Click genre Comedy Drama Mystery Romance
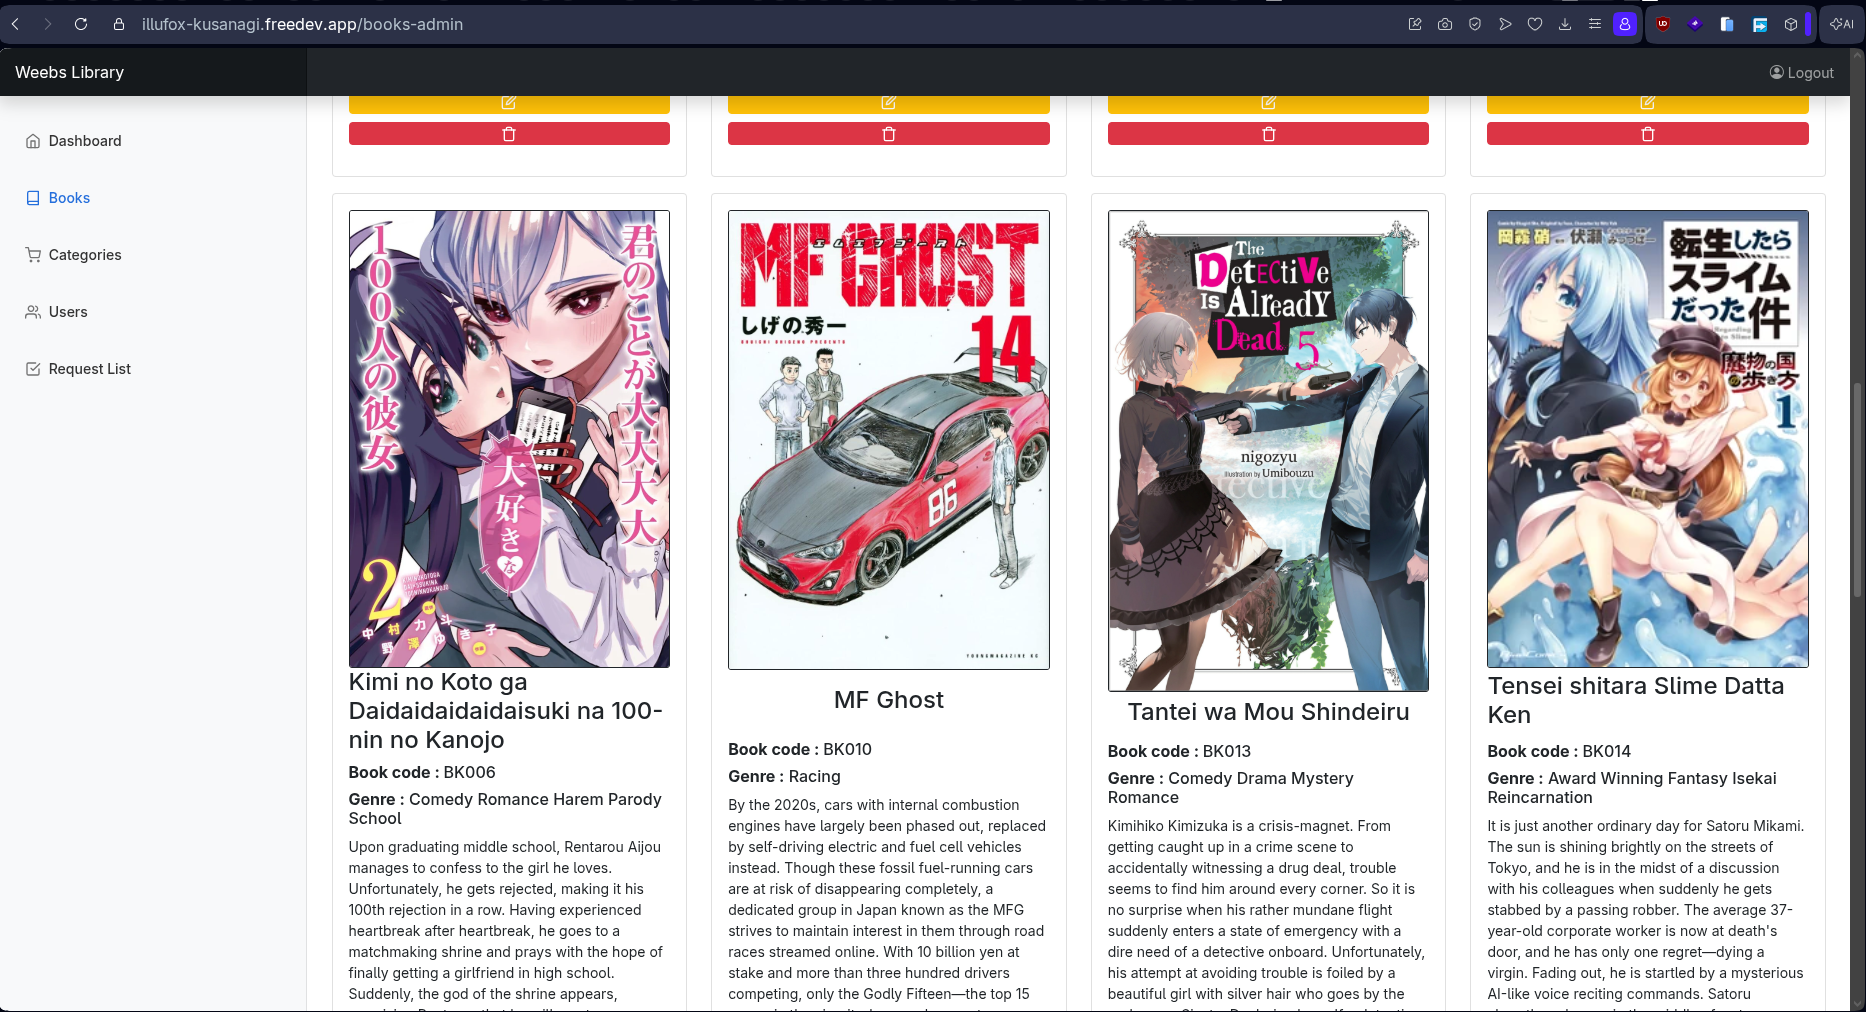The image size is (1866, 1012). click(x=1231, y=788)
